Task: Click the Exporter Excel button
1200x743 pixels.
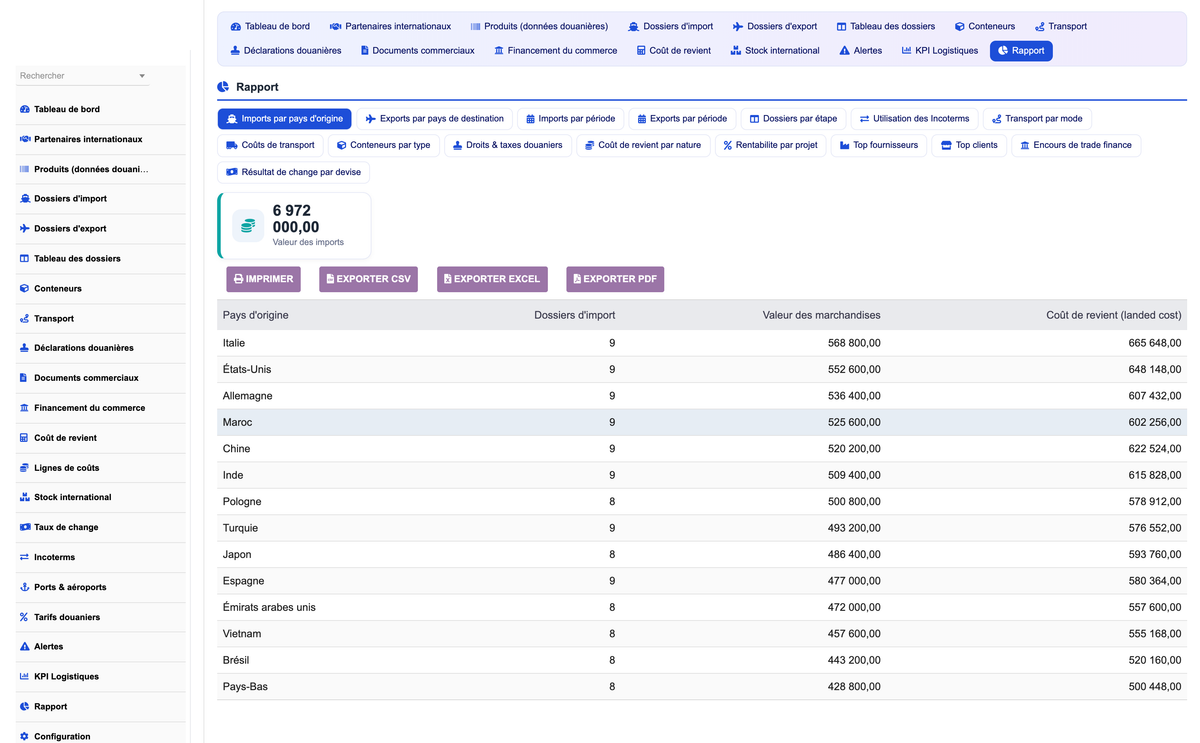Action: pyautogui.click(x=492, y=279)
